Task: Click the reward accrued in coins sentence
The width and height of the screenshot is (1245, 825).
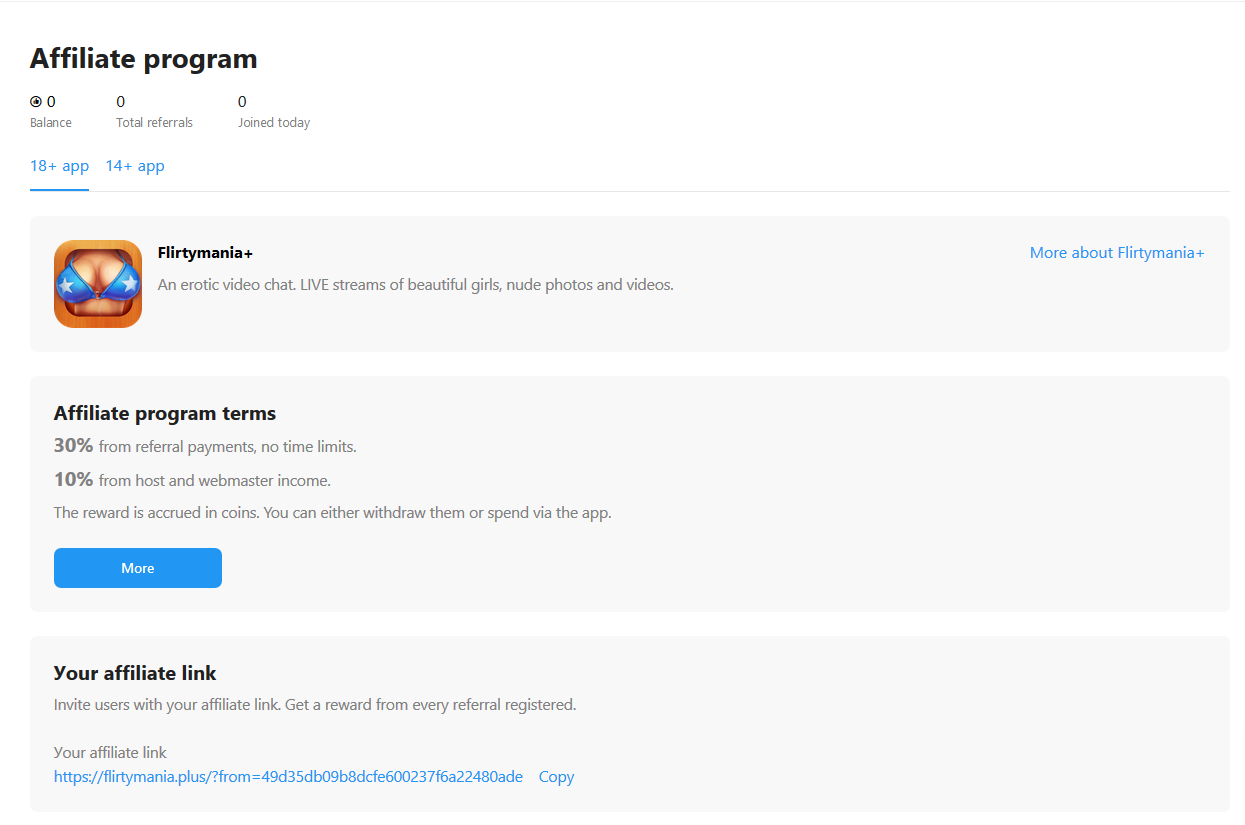Action: point(332,513)
